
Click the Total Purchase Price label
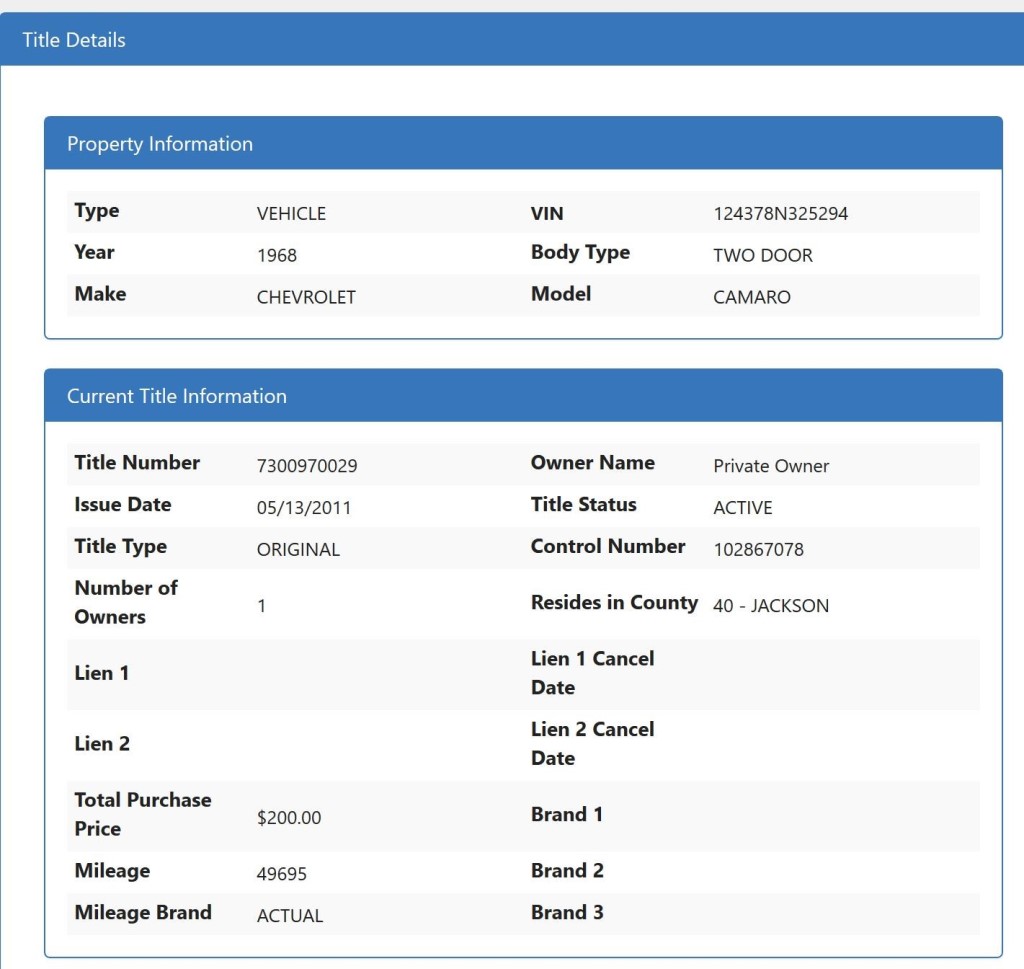pyautogui.click(x=143, y=814)
